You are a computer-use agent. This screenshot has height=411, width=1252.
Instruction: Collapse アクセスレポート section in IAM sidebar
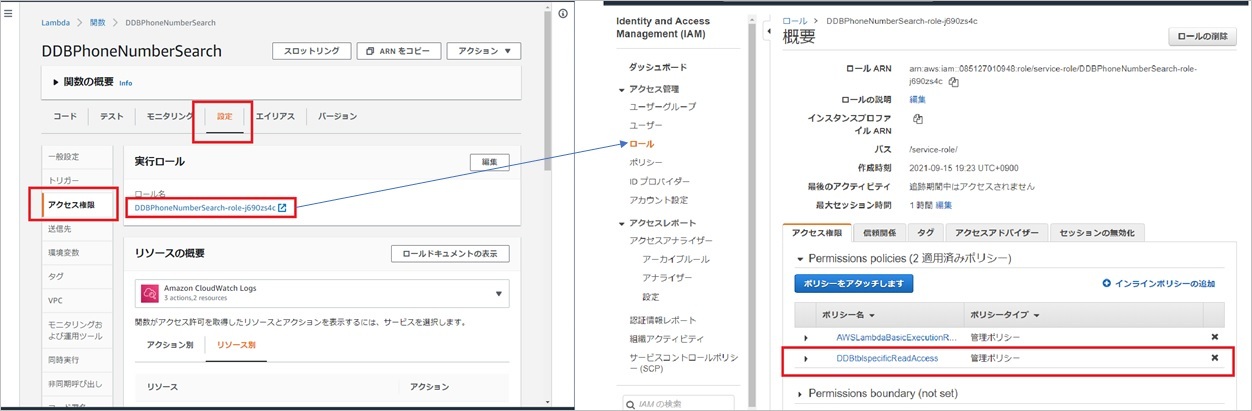coord(621,223)
